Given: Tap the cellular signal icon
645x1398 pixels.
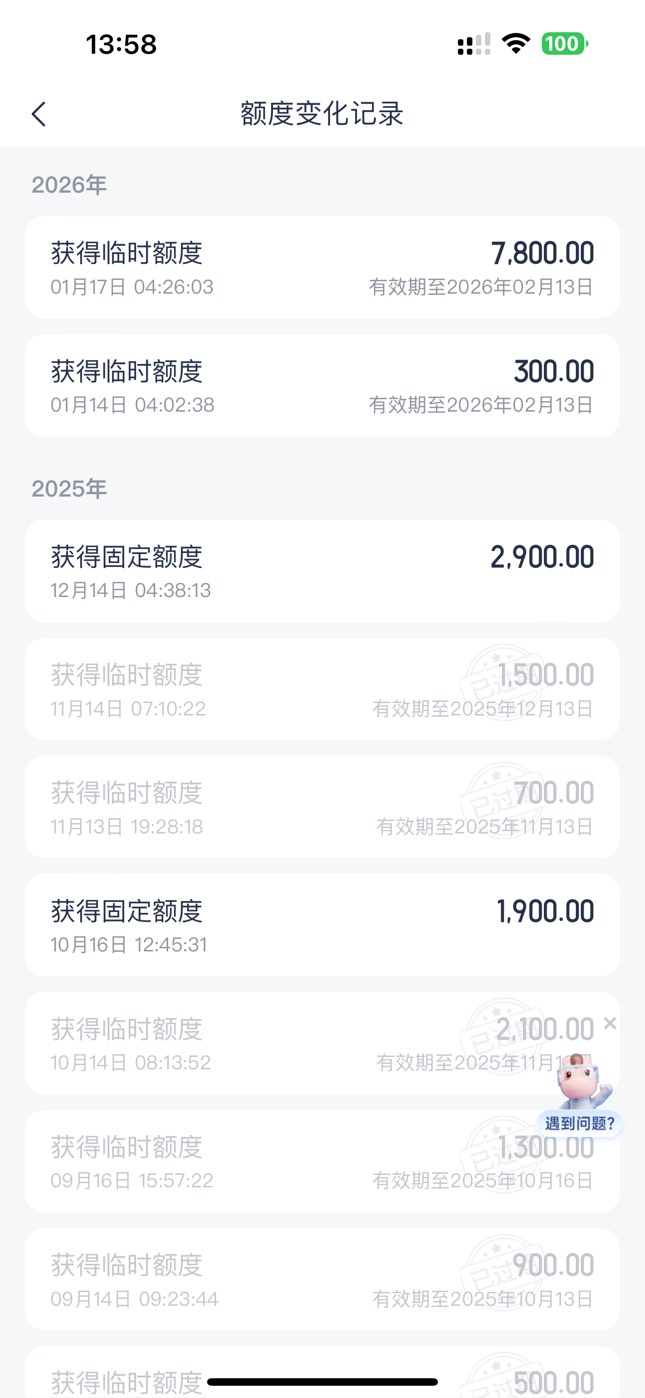Looking at the screenshot, I should [473, 44].
